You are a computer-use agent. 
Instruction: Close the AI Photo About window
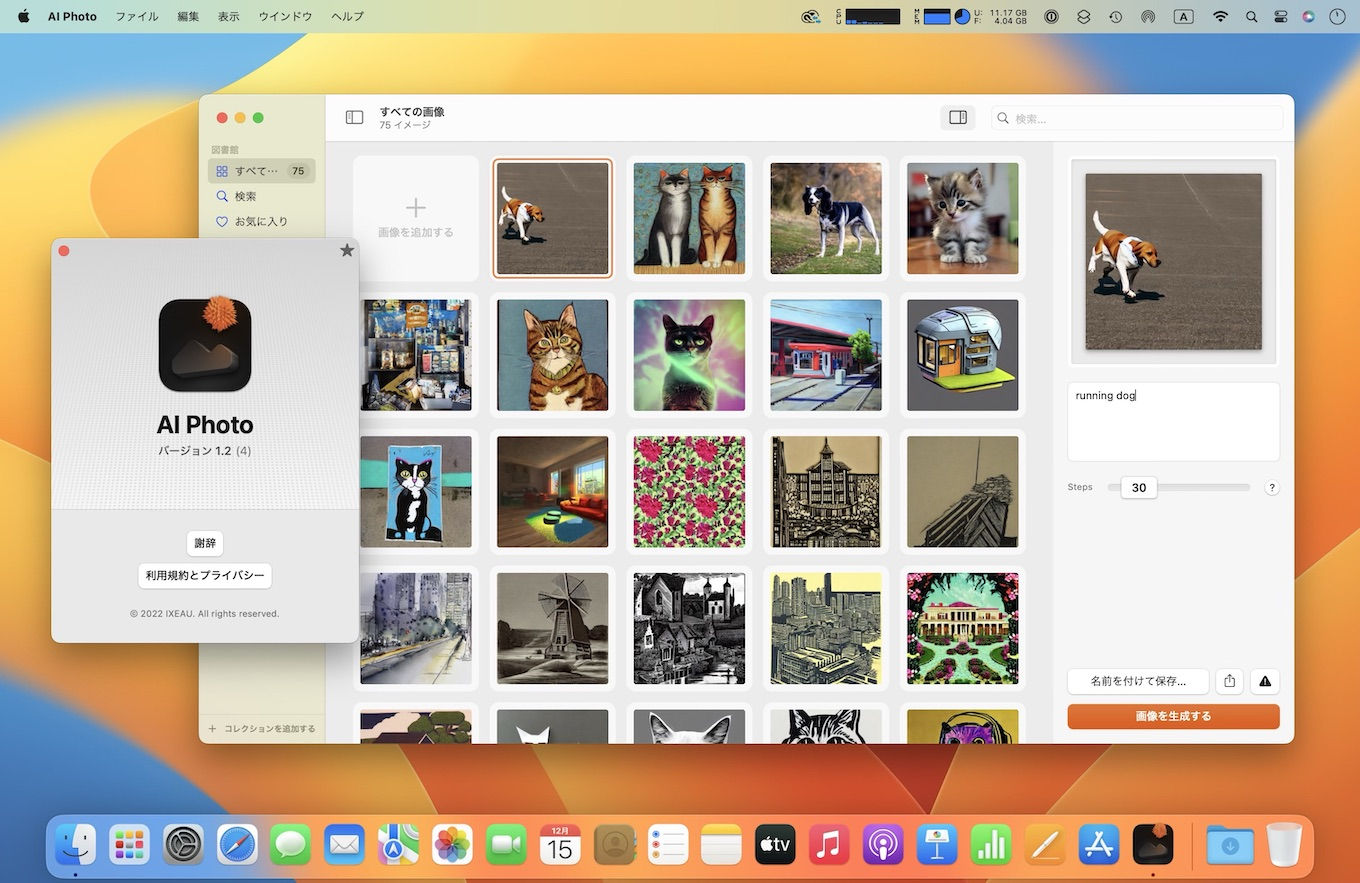[x=64, y=251]
